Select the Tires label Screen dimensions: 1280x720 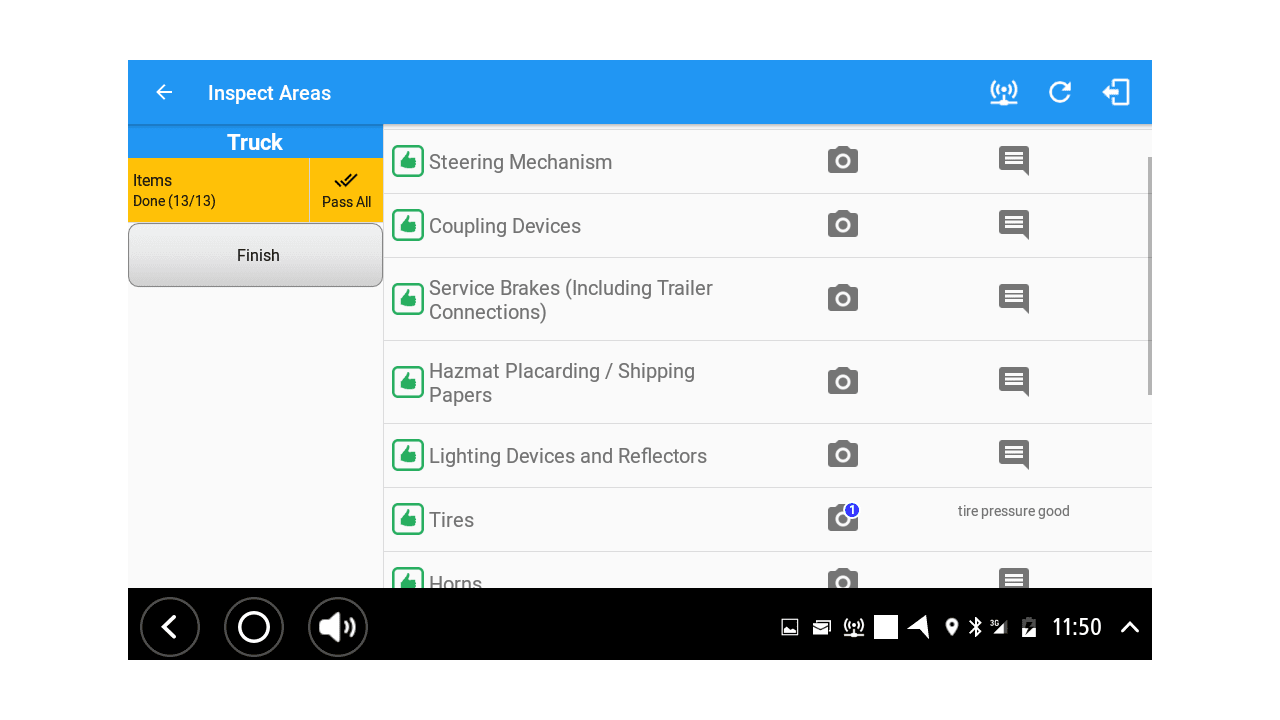[451, 520]
